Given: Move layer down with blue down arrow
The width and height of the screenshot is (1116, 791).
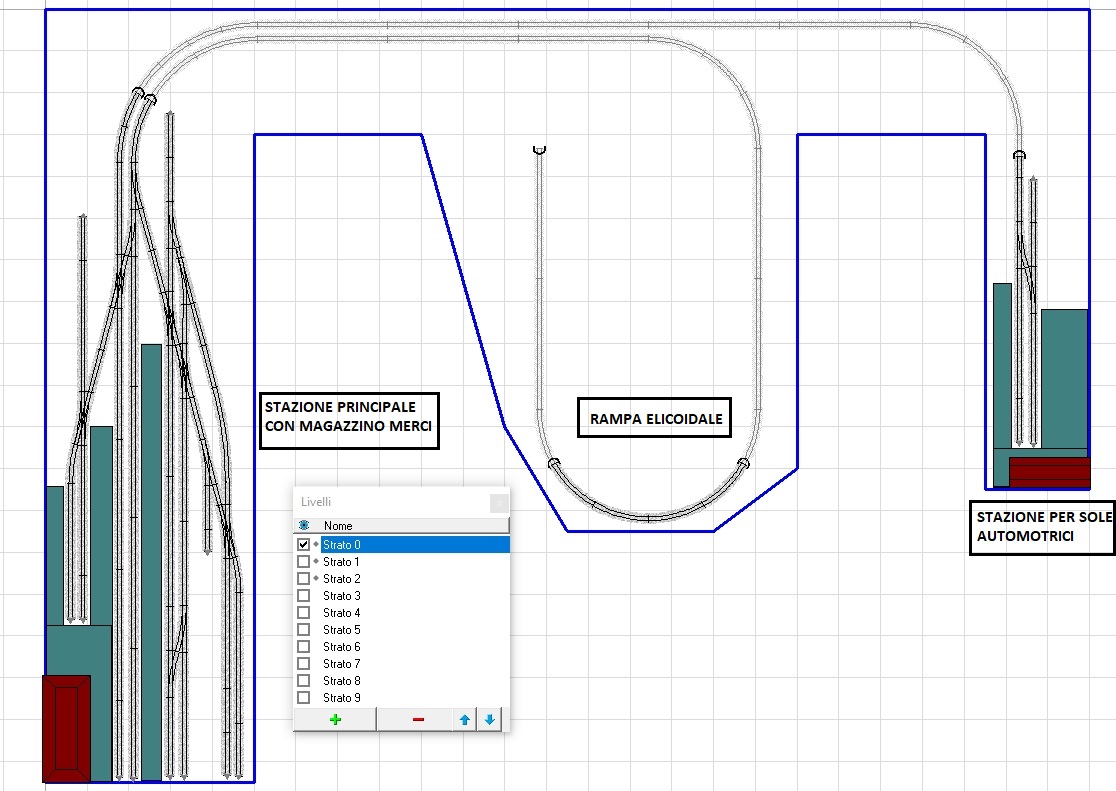Looking at the screenshot, I should click(x=489, y=720).
